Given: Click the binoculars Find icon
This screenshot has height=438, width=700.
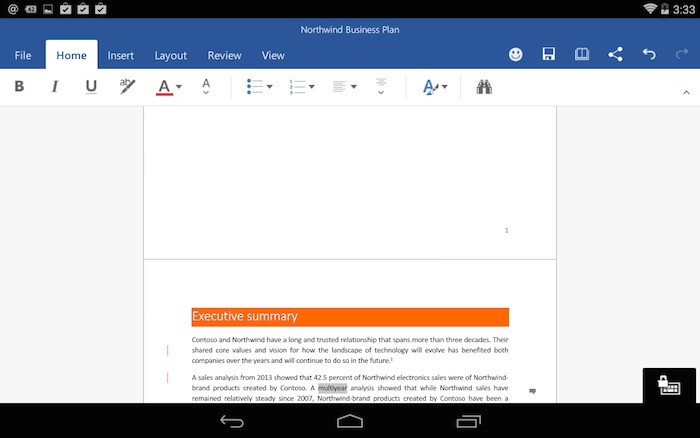Looking at the screenshot, I should (x=485, y=87).
